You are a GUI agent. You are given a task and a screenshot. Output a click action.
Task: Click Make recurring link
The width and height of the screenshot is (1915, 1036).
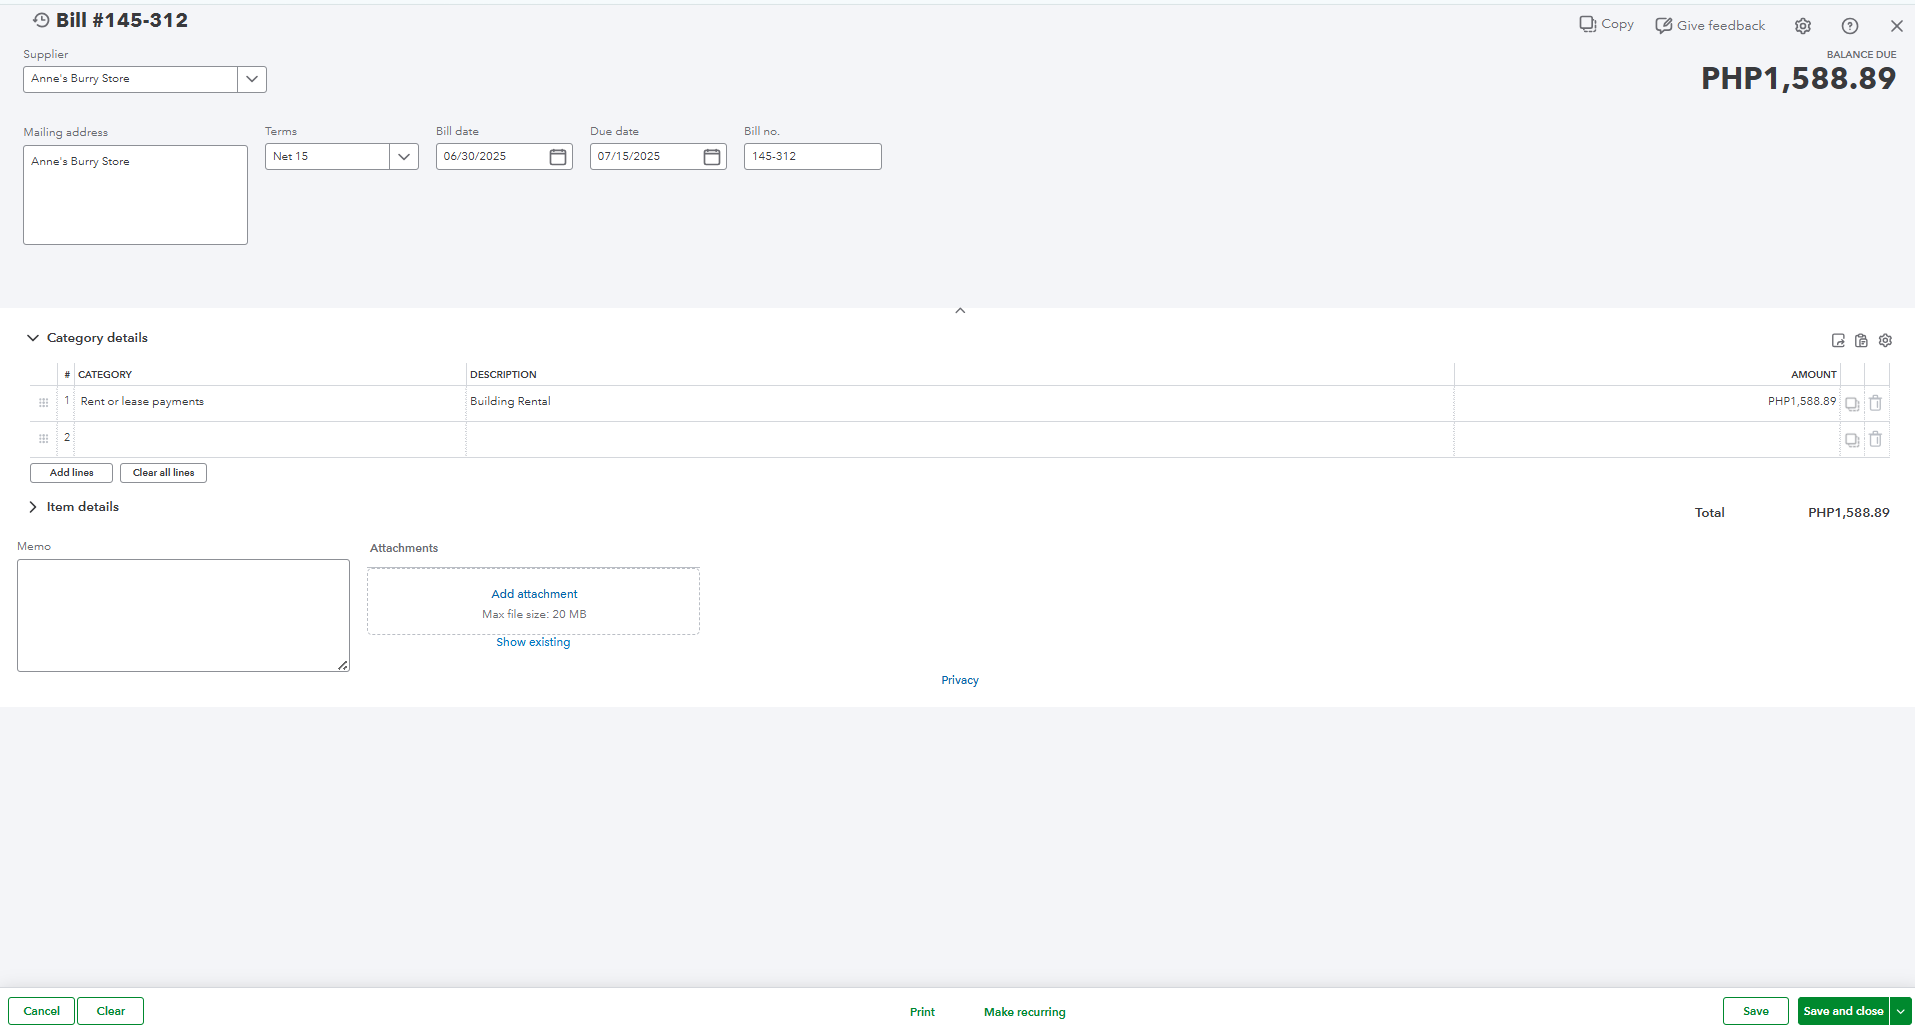click(1024, 1012)
